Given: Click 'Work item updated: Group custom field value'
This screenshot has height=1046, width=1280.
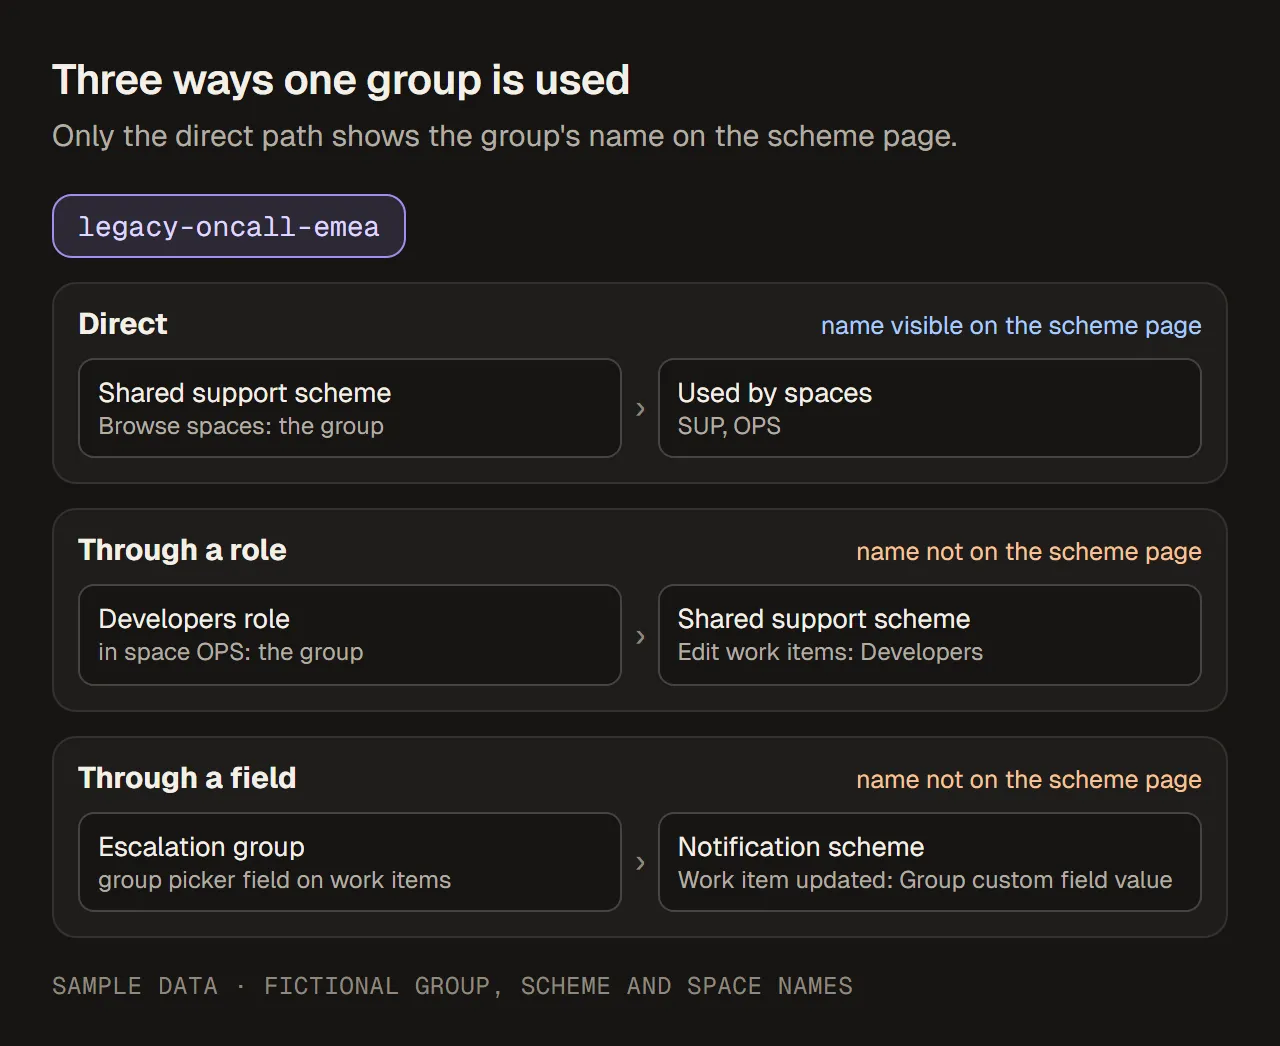Looking at the screenshot, I should coord(925,880).
